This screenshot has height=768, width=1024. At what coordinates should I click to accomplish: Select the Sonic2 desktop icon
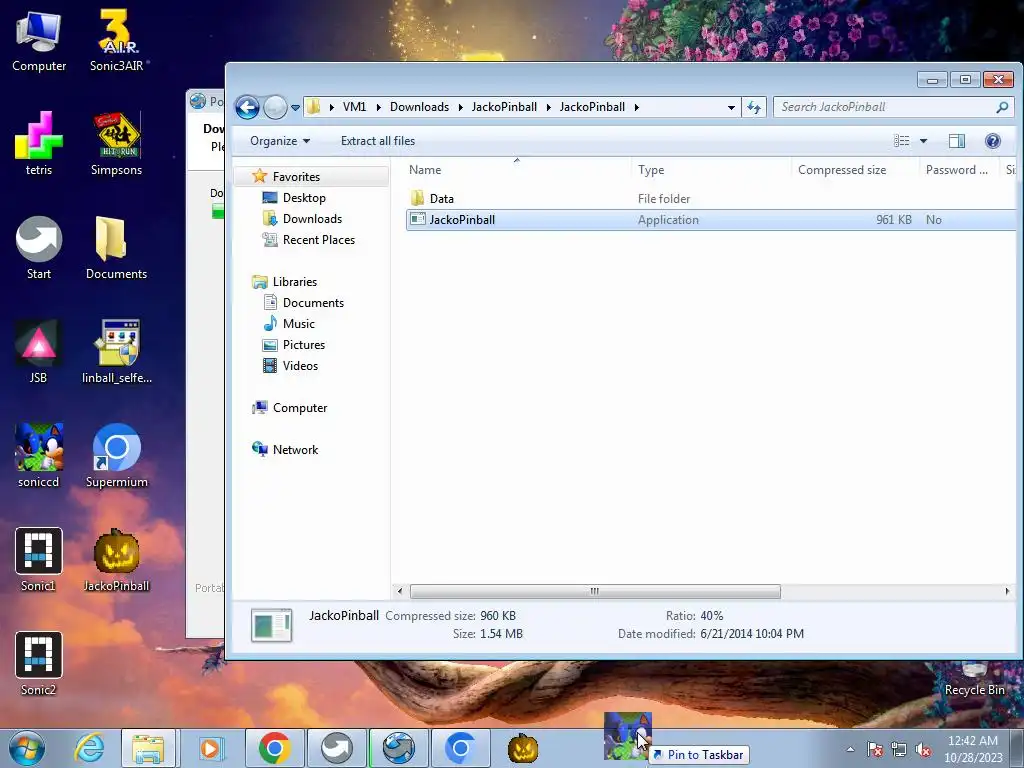pyautogui.click(x=39, y=664)
